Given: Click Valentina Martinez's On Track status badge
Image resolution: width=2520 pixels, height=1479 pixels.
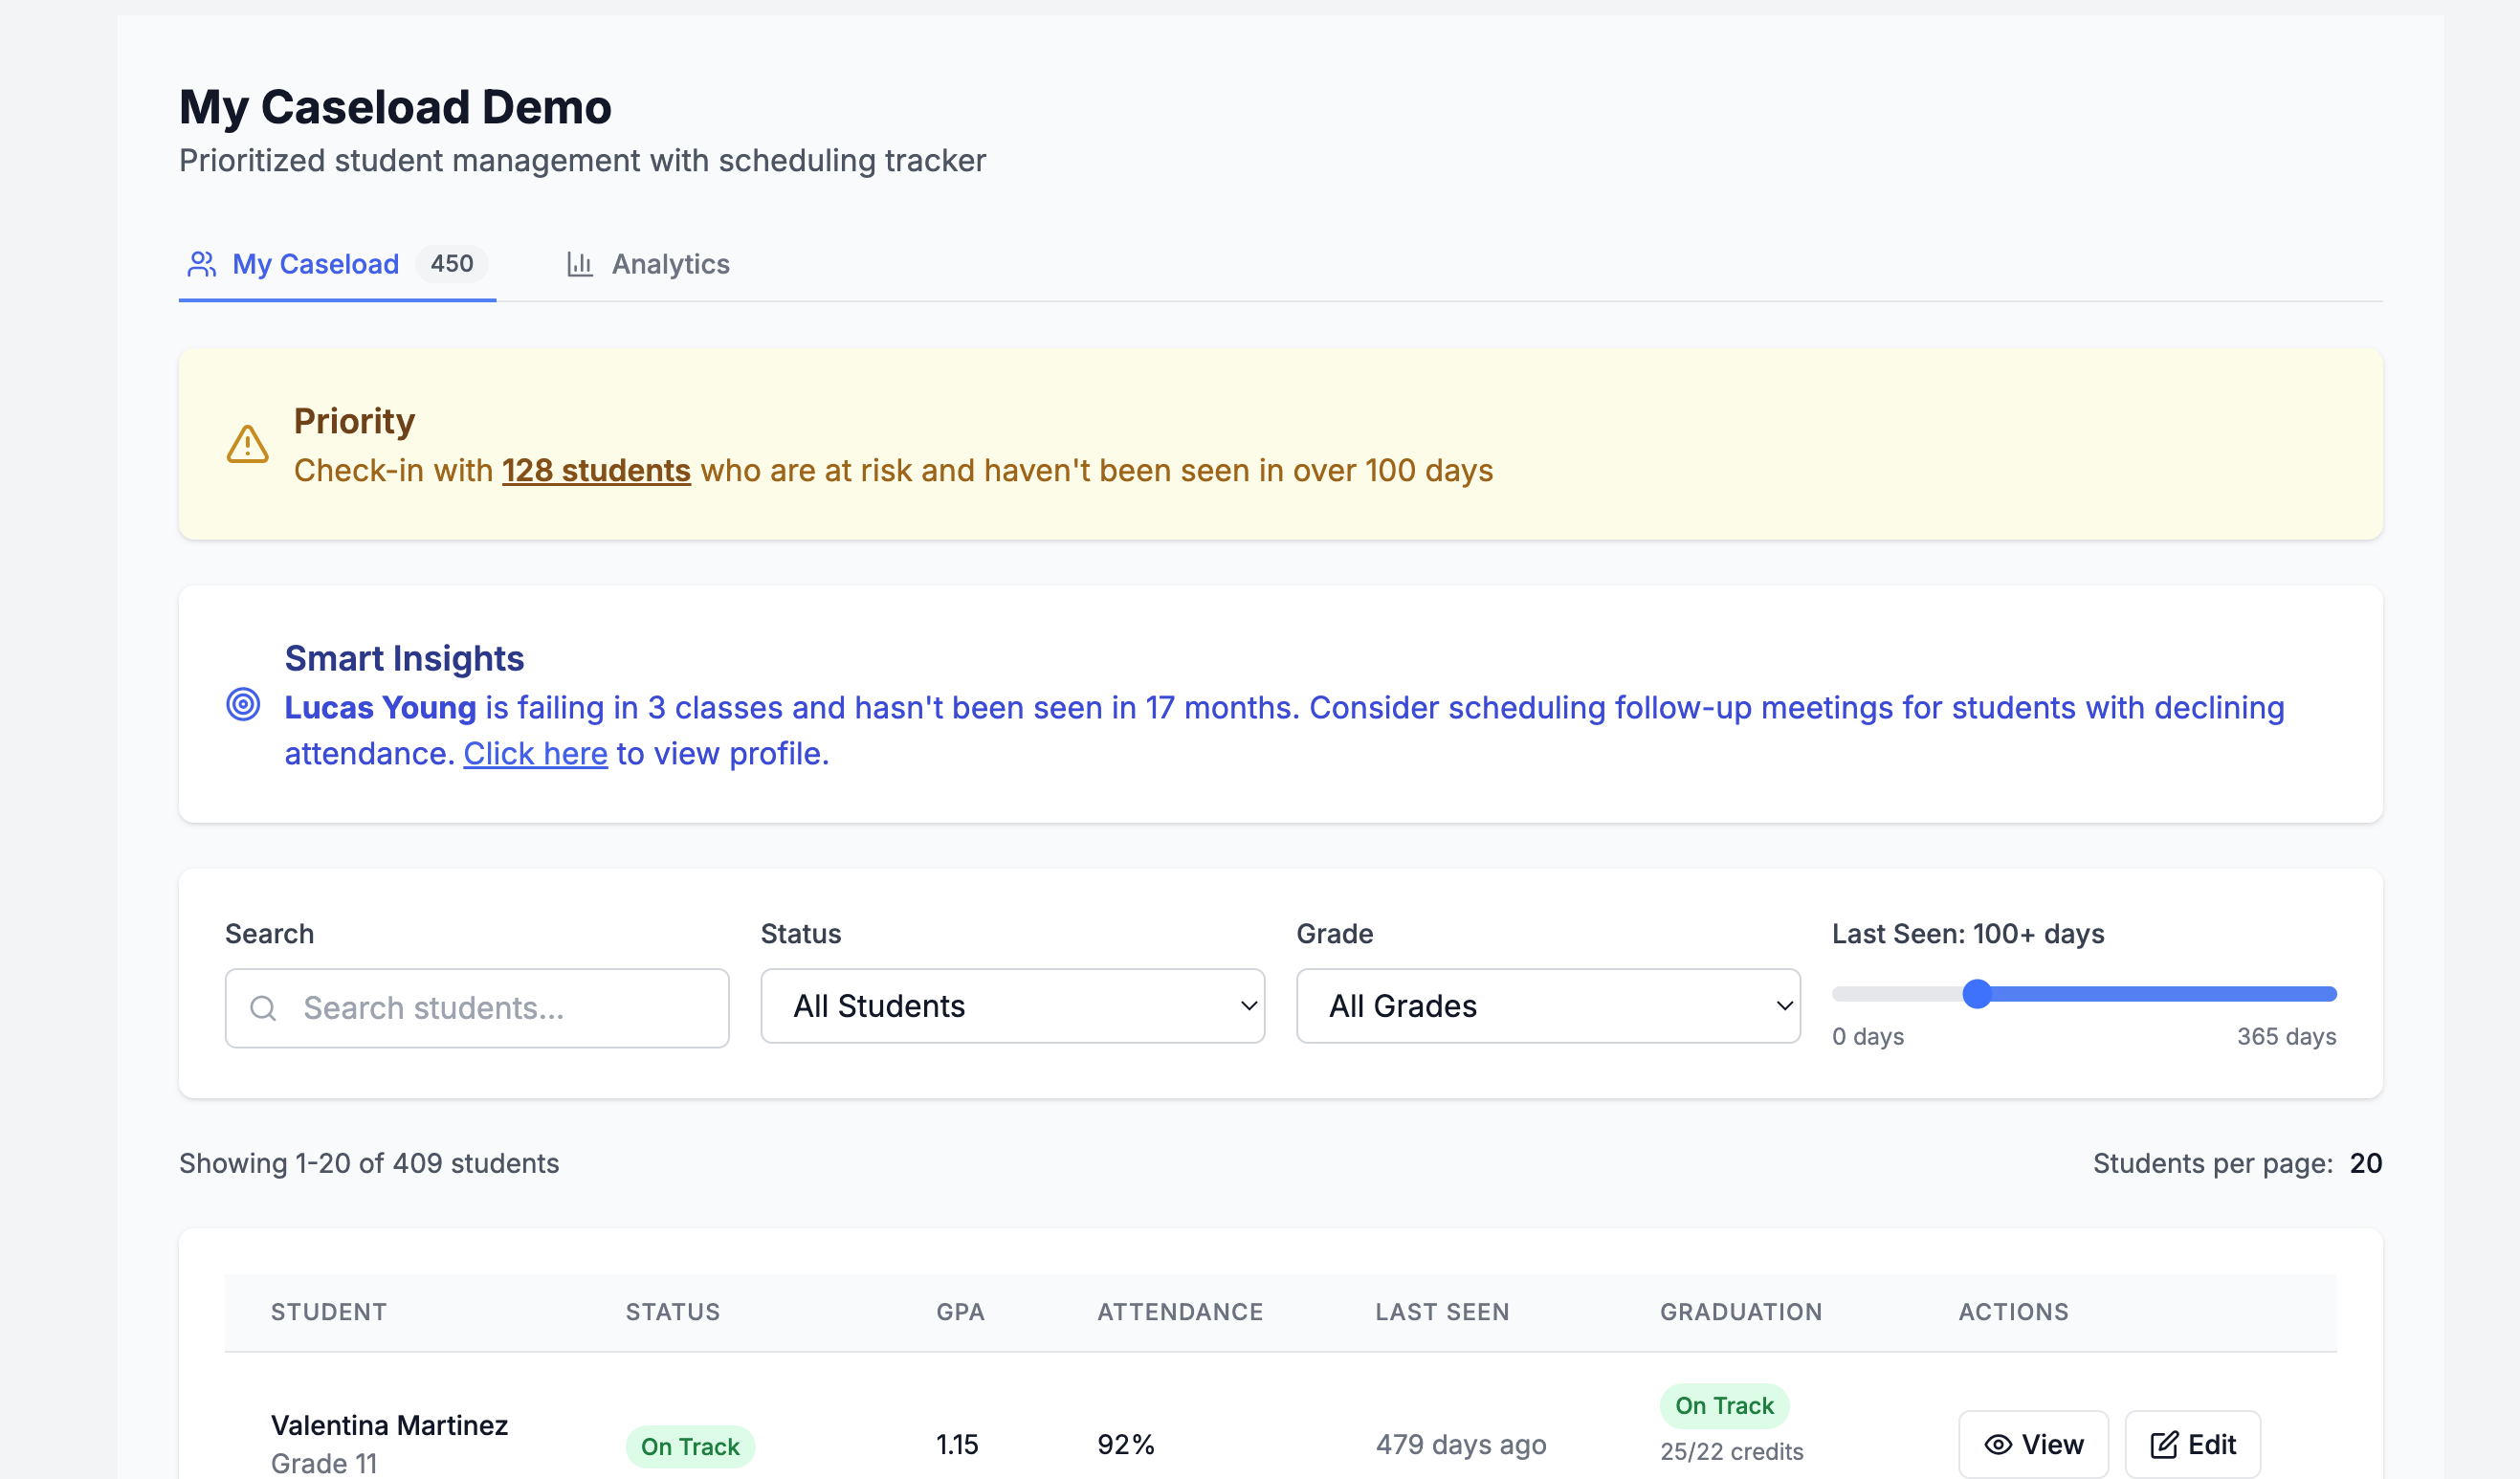Looking at the screenshot, I should (x=690, y=1446).
